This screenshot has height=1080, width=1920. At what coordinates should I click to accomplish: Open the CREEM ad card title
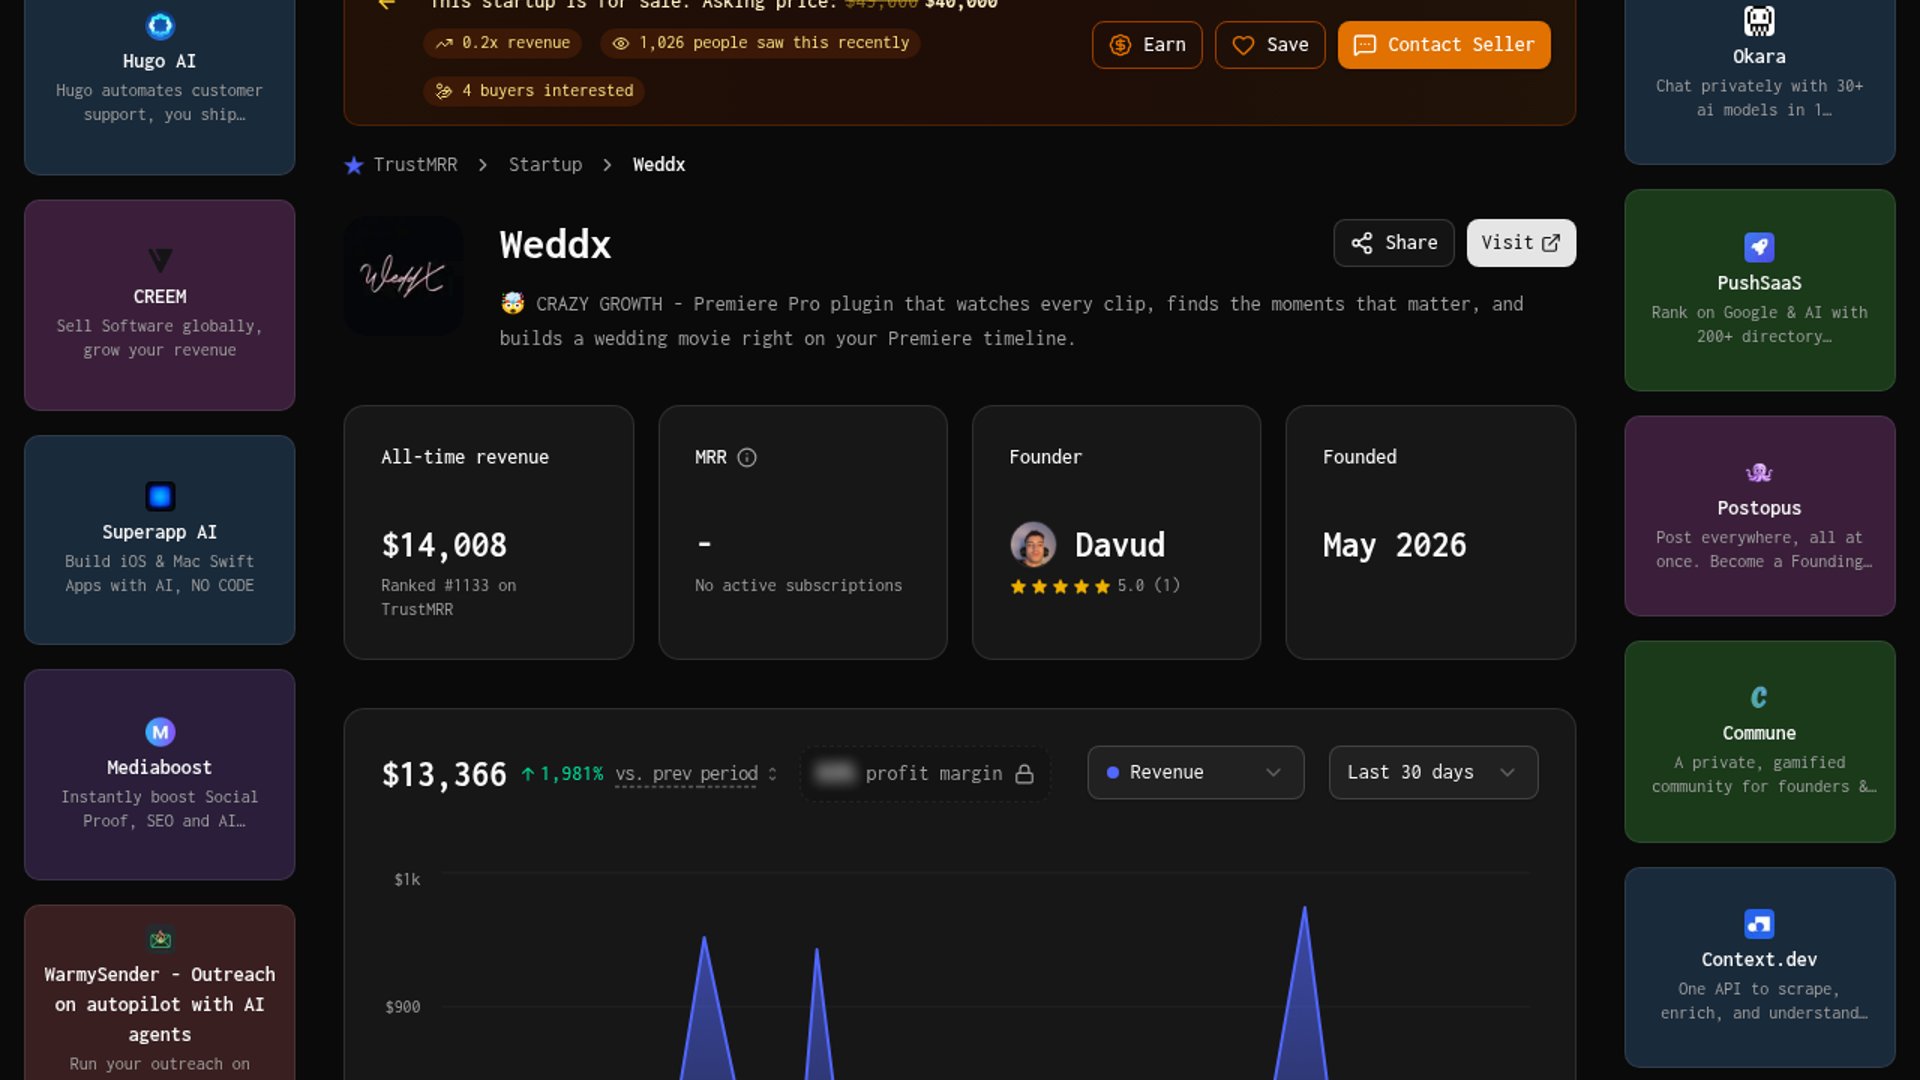click(160, 297)
